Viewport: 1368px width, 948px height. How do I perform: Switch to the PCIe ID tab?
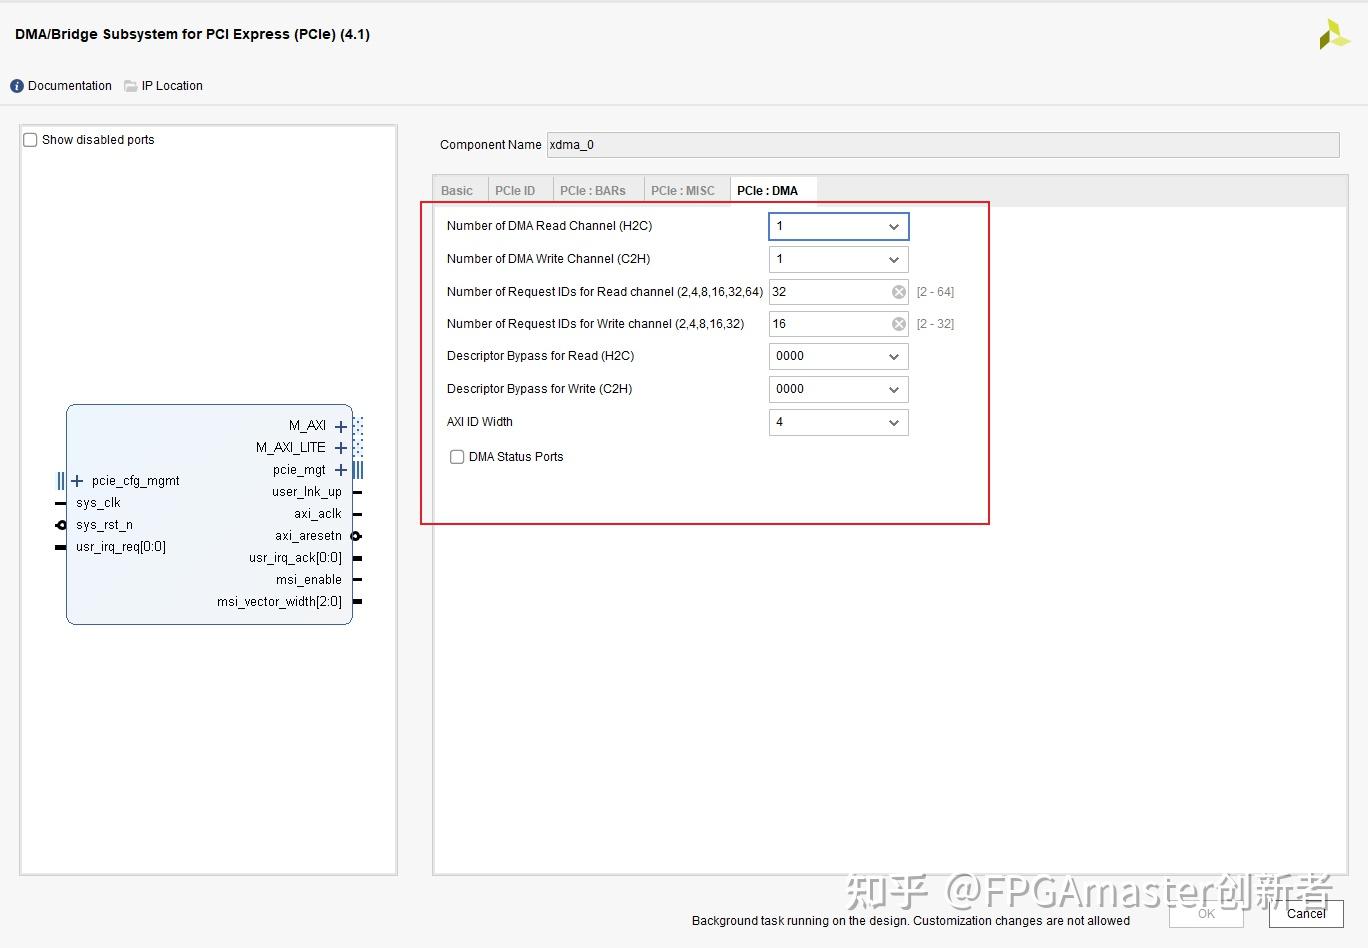(517, 189)
